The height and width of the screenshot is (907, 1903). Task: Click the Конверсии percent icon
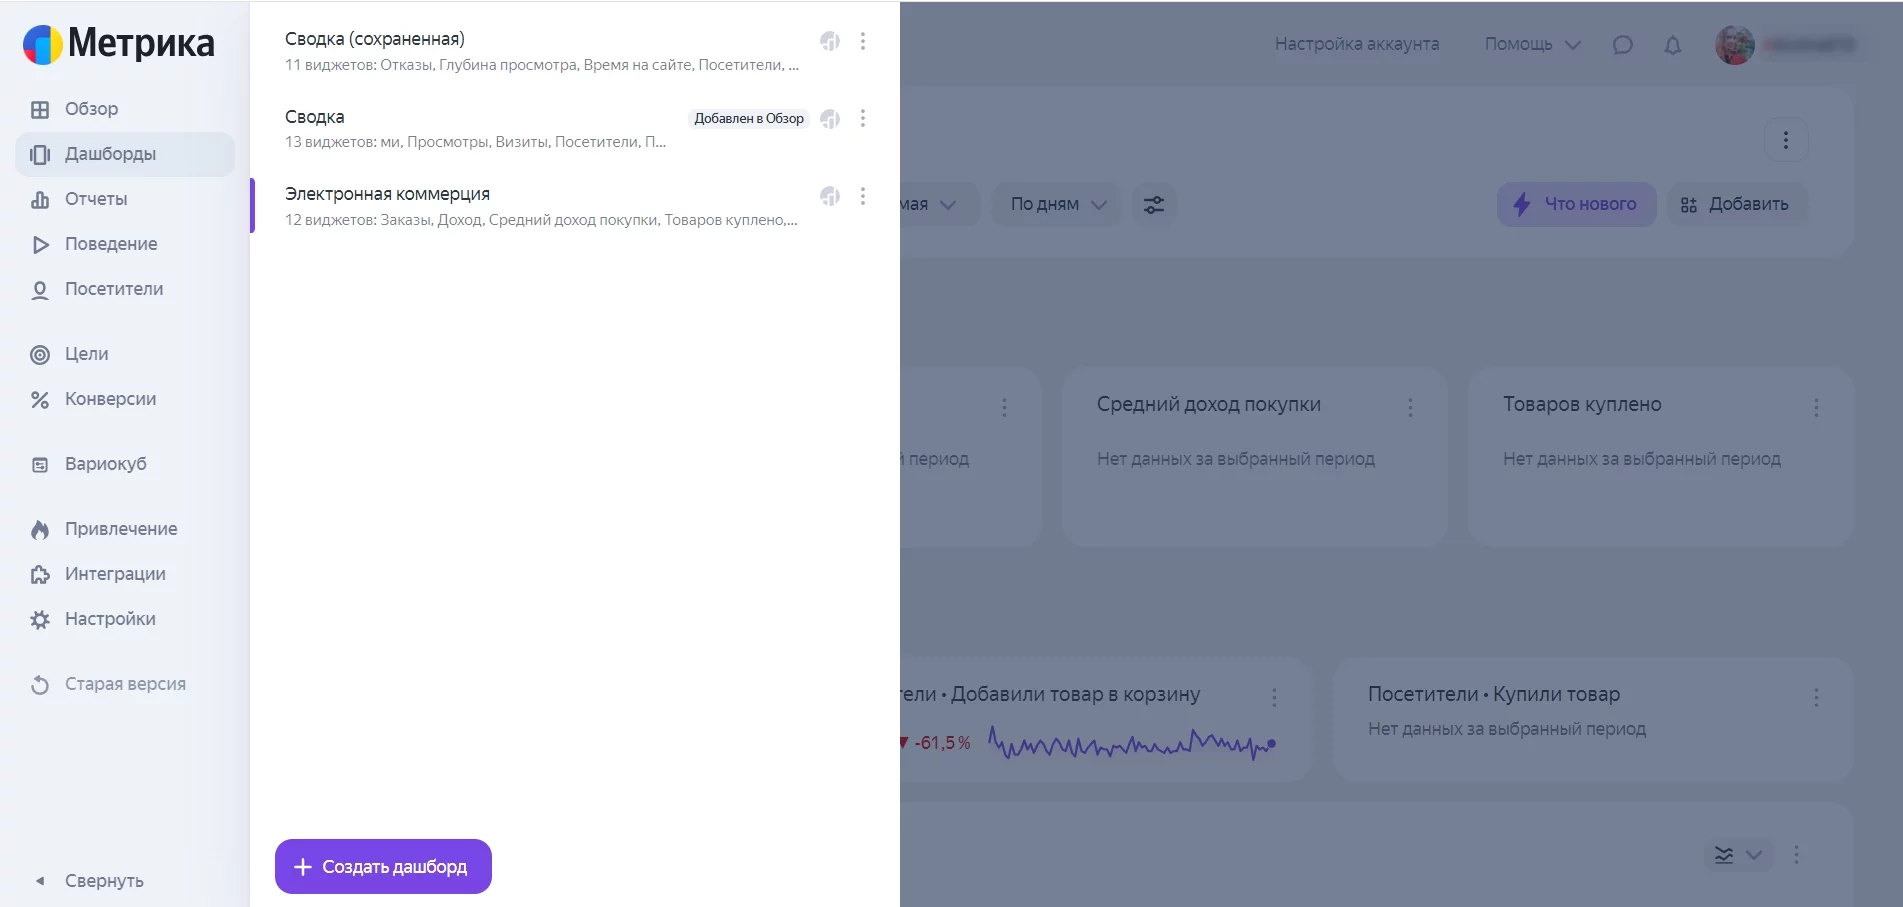tap(40, 400)
